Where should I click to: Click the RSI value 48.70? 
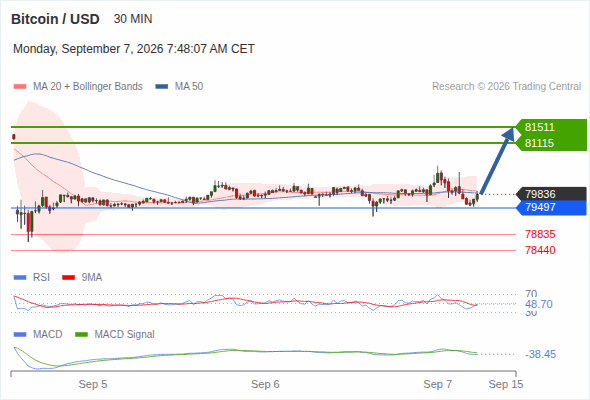pyautogui.click(x=539, y=304)
